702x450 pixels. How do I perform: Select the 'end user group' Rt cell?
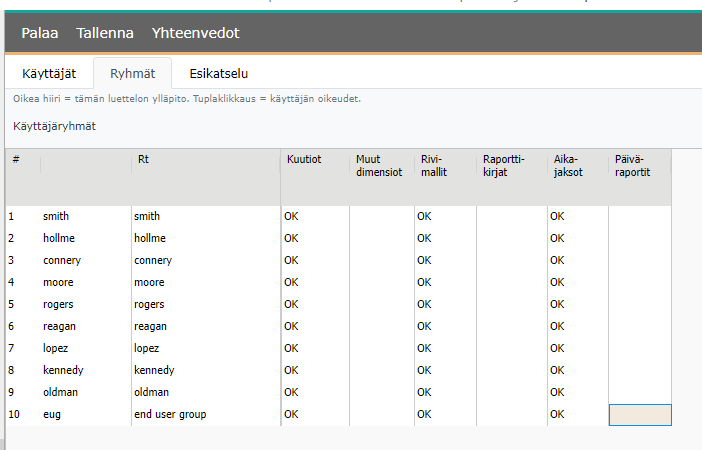click(170, 414)
